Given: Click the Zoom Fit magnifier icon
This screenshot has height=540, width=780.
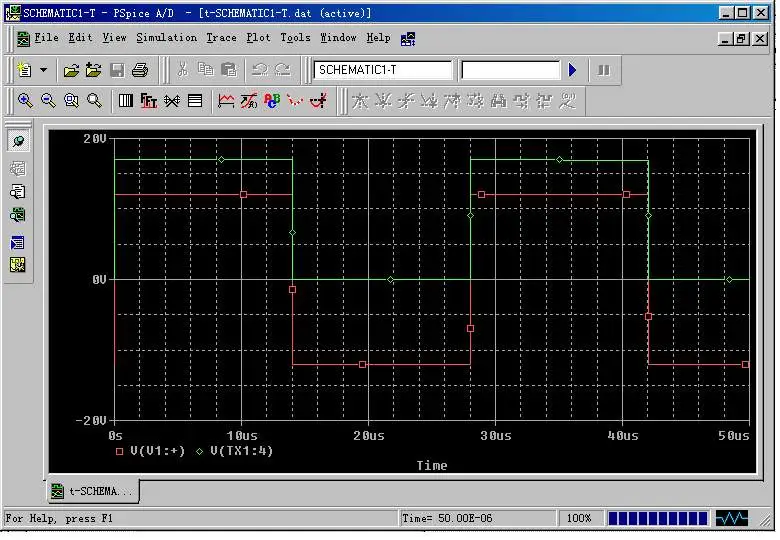Looking at the screenshot, I should pyautogui.click(x=94, y=101).
